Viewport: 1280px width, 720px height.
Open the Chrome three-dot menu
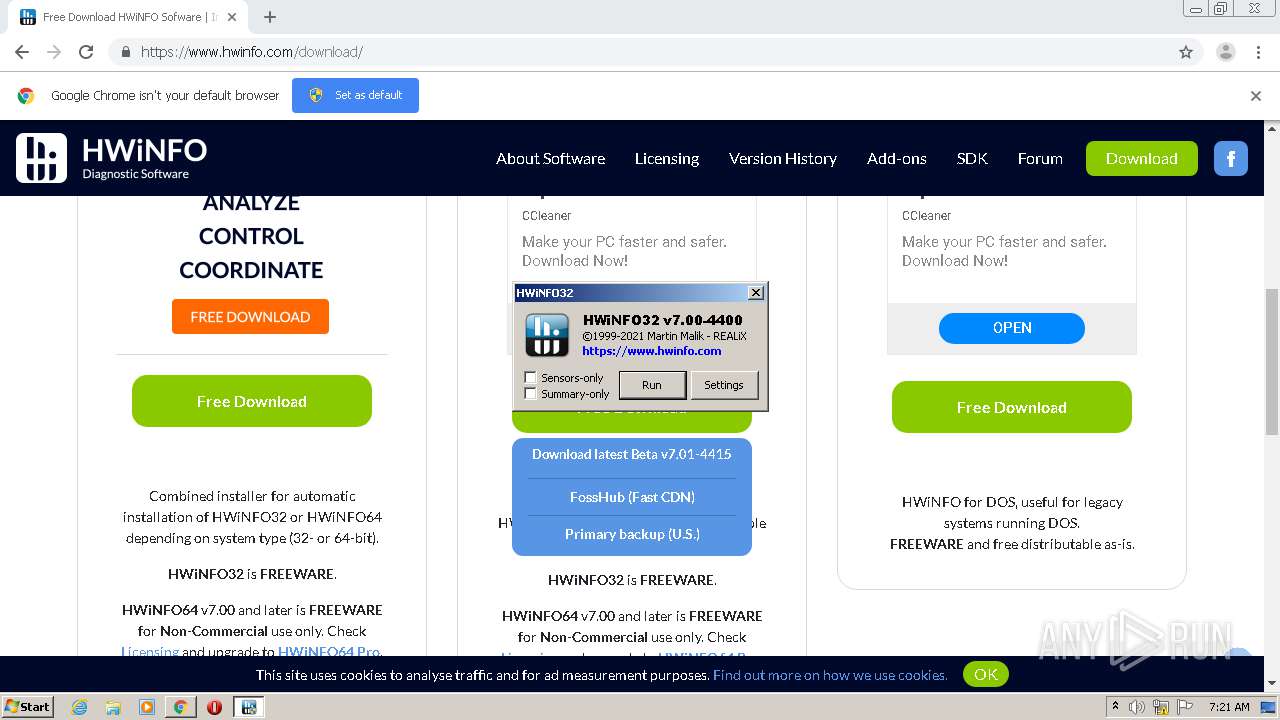point(1258,52)
